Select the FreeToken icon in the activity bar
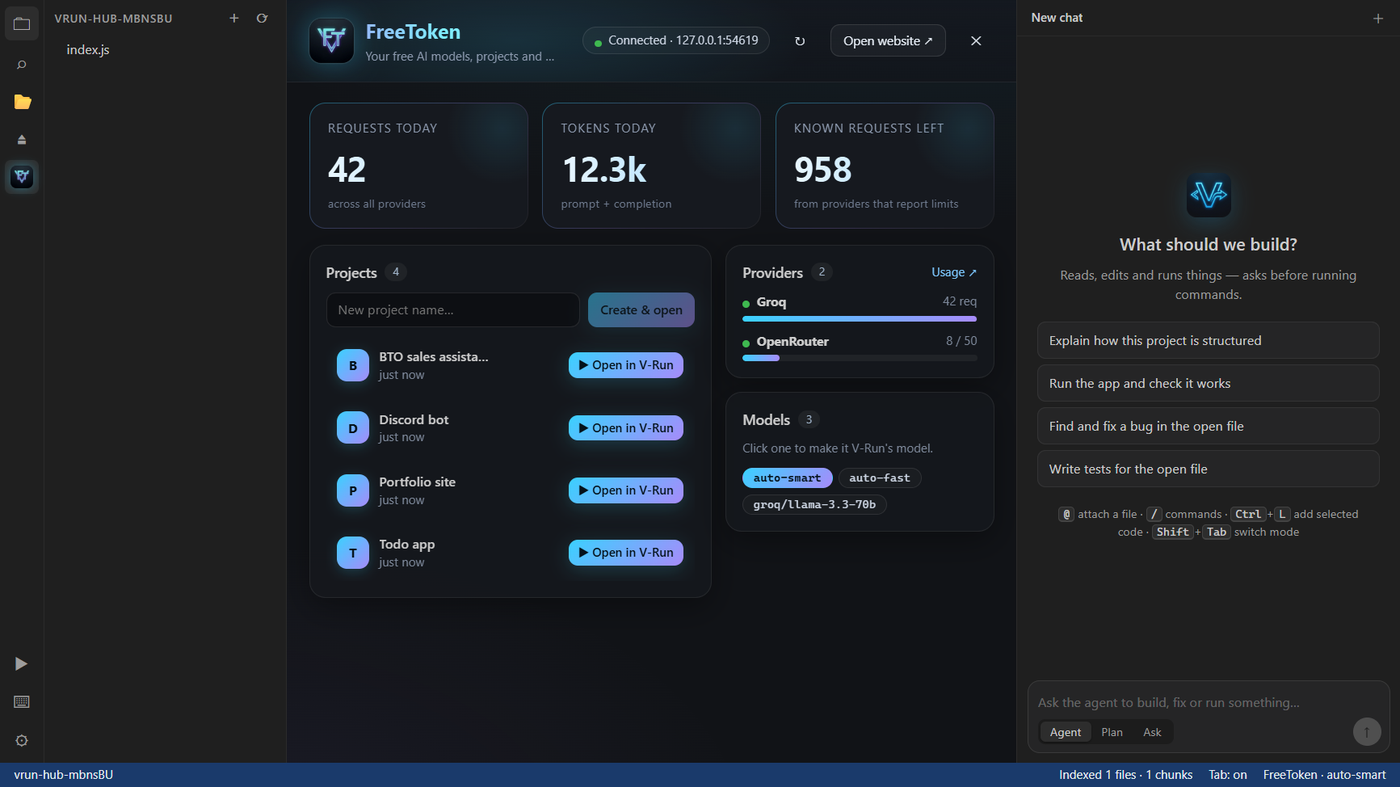Screen dimensions: 1400x787 tap(22, 177)
